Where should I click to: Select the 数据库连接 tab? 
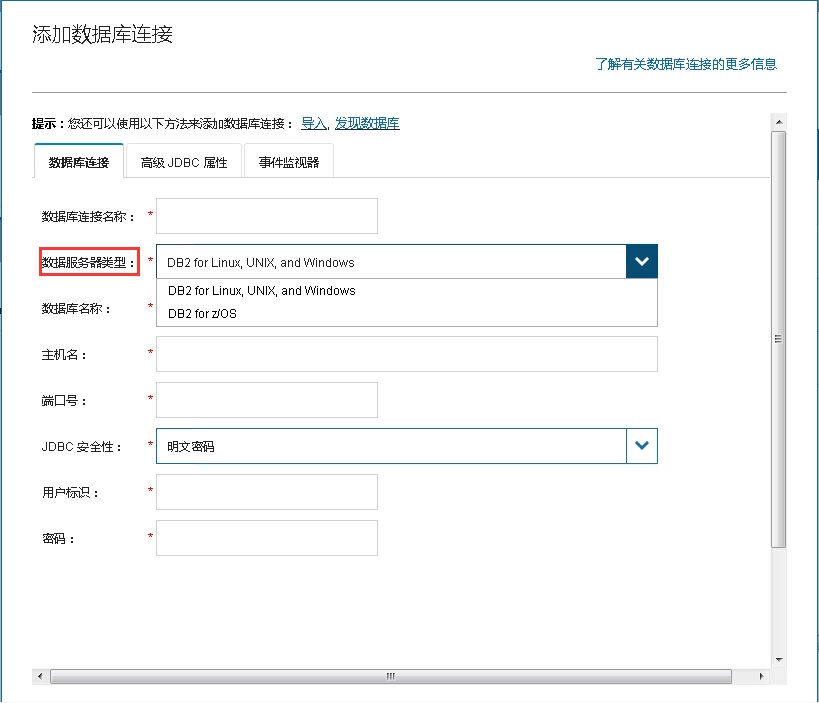[77, 160]
